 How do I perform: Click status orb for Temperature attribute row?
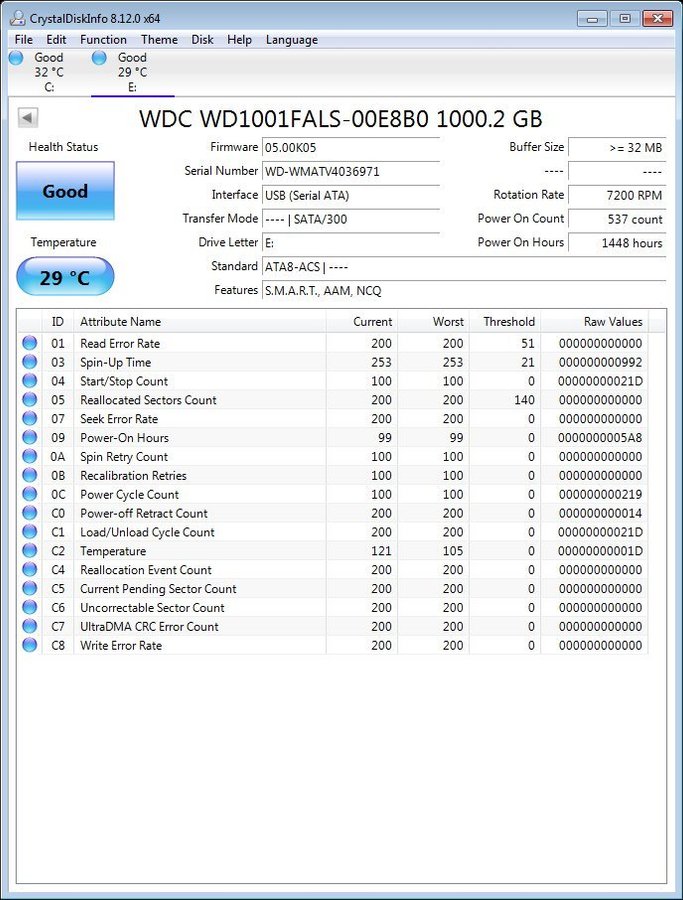(29, 550)
